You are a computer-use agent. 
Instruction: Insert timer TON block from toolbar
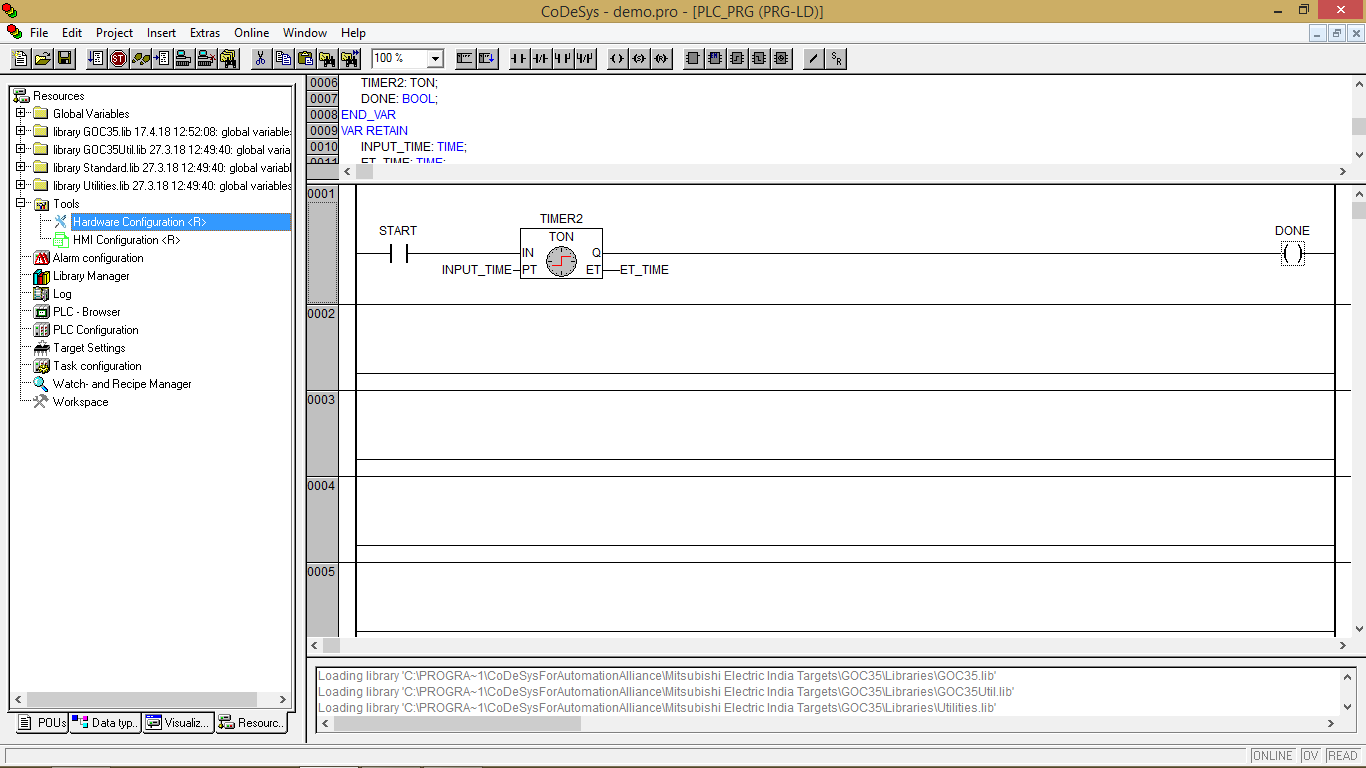[x=781, y=58]
